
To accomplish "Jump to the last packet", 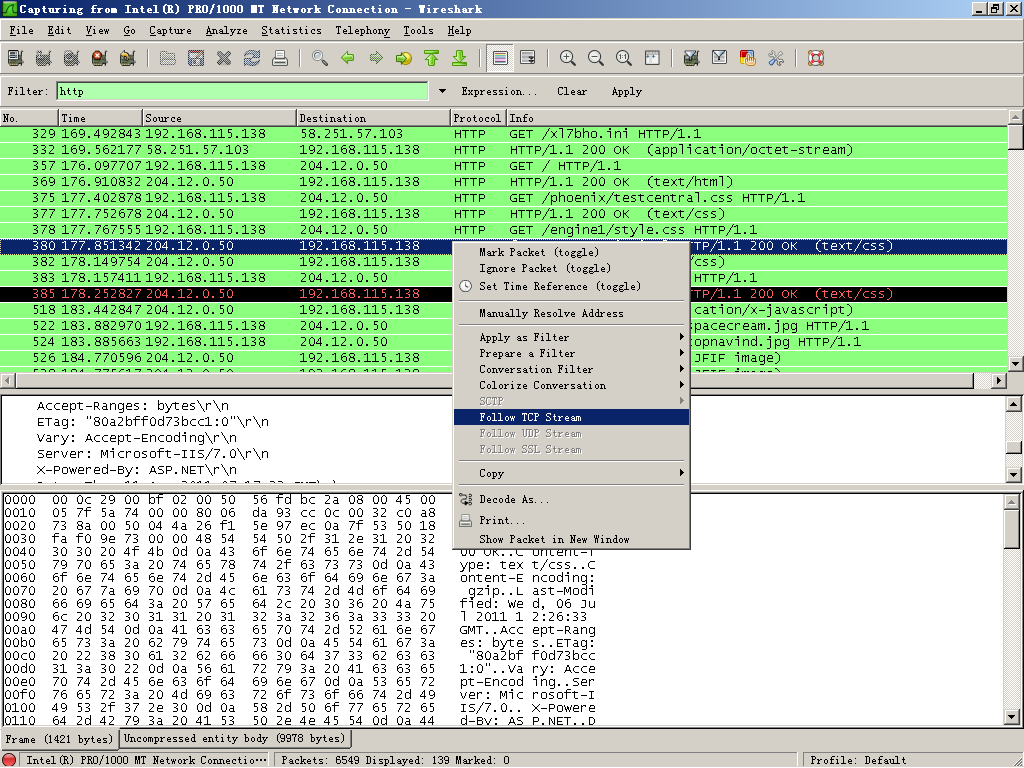I will tap(460, 58).
